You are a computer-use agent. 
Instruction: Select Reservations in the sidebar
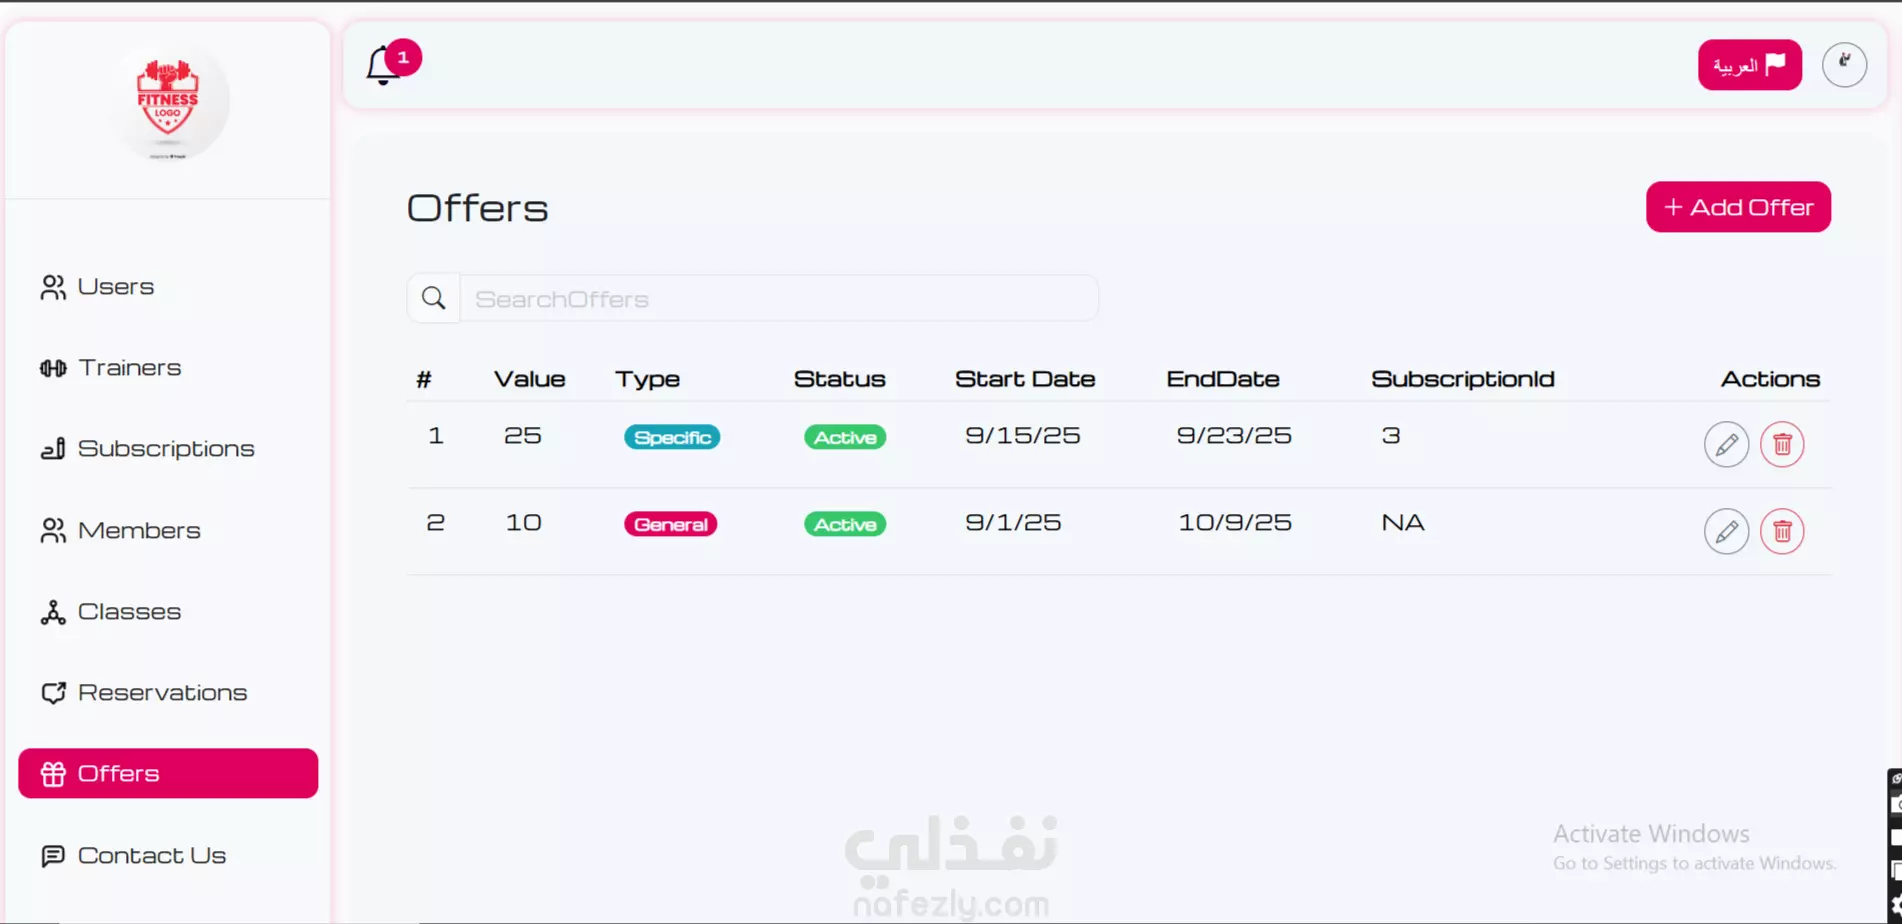162,693
